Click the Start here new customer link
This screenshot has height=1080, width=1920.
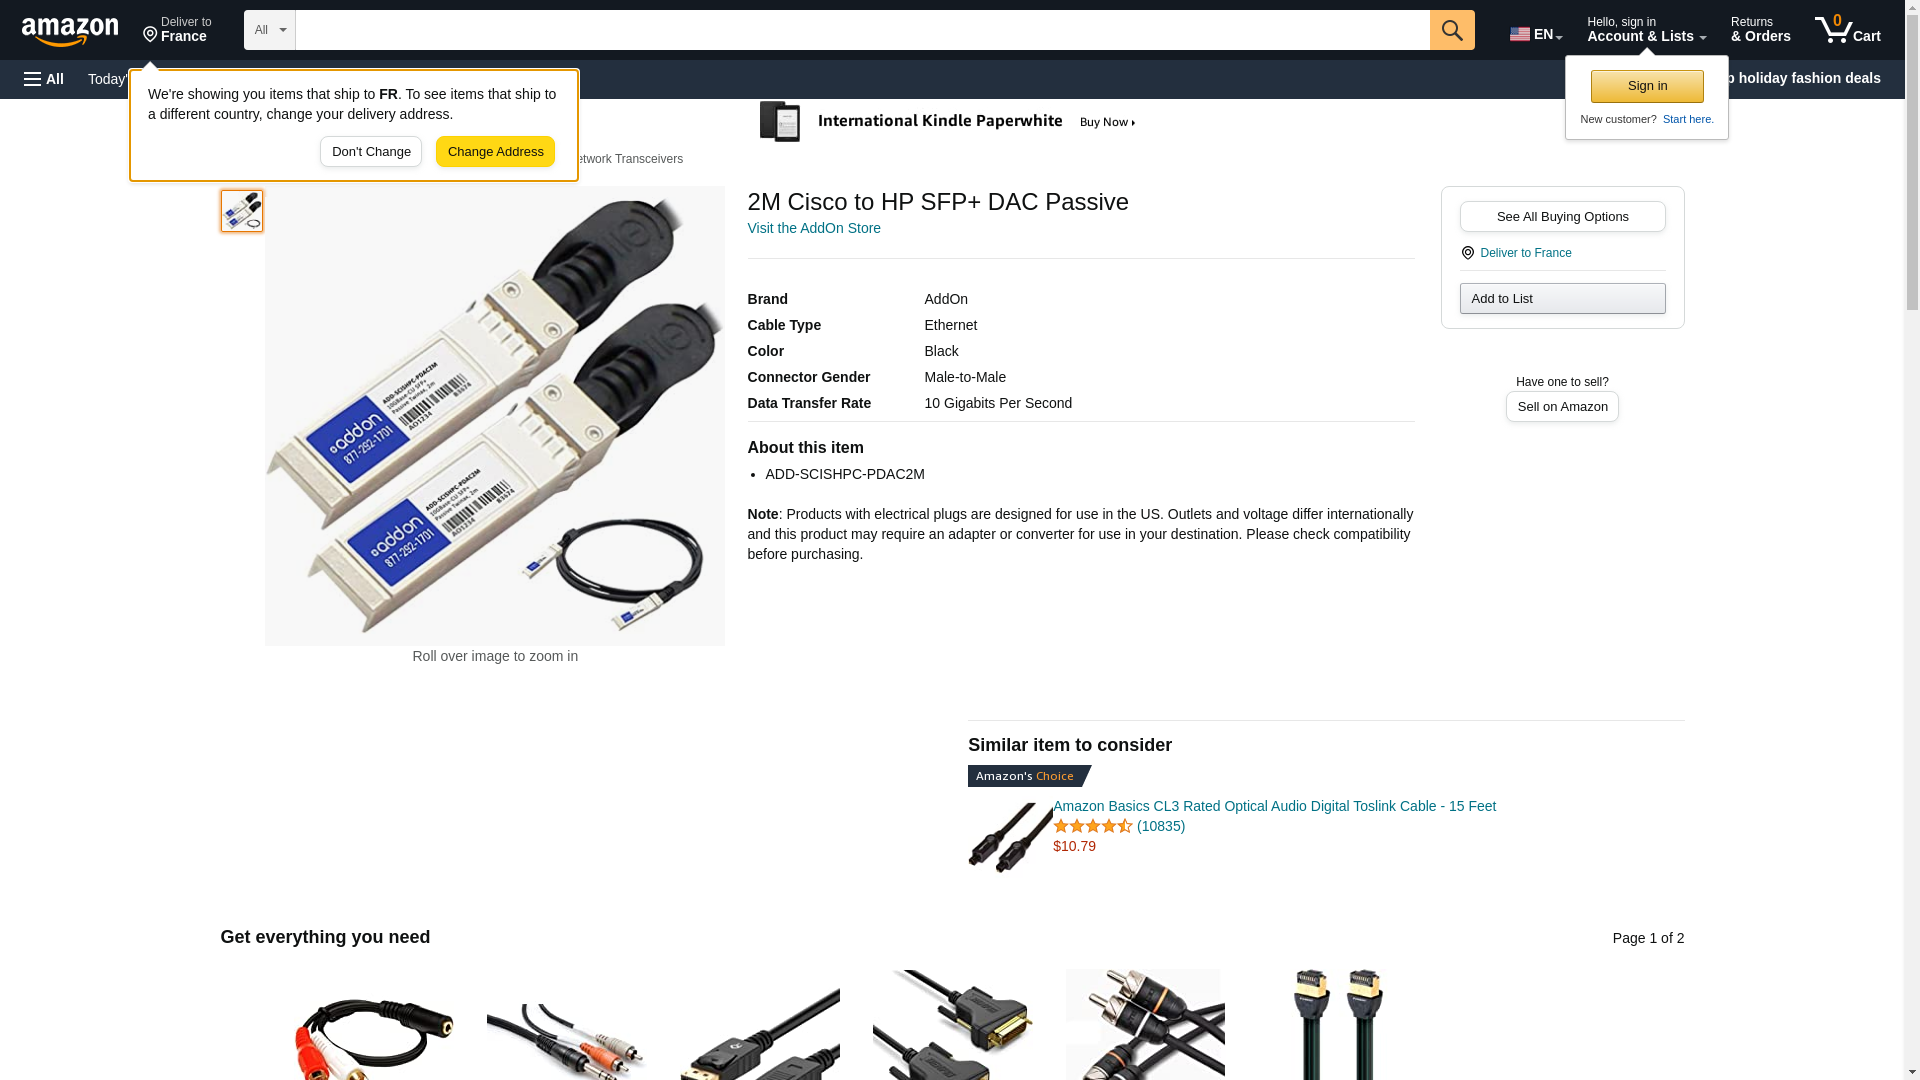coord(1688,119)
